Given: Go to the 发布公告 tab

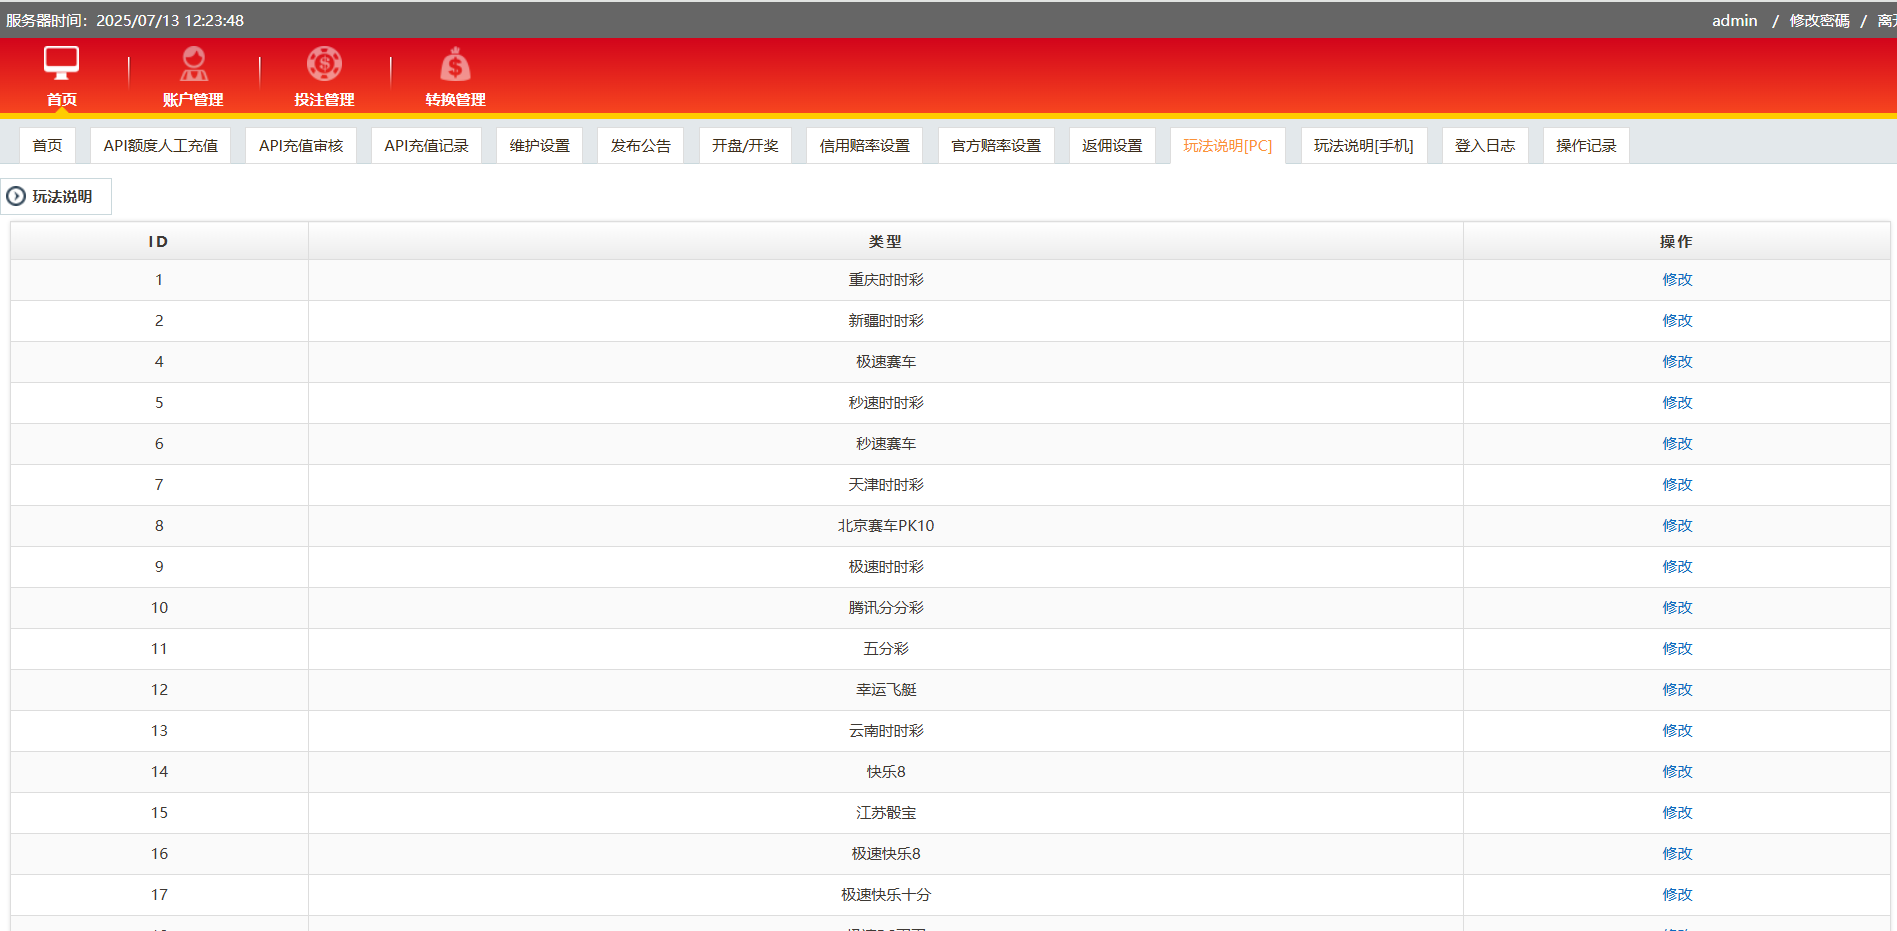Looking at the screenshot, I should pos(640,146).
